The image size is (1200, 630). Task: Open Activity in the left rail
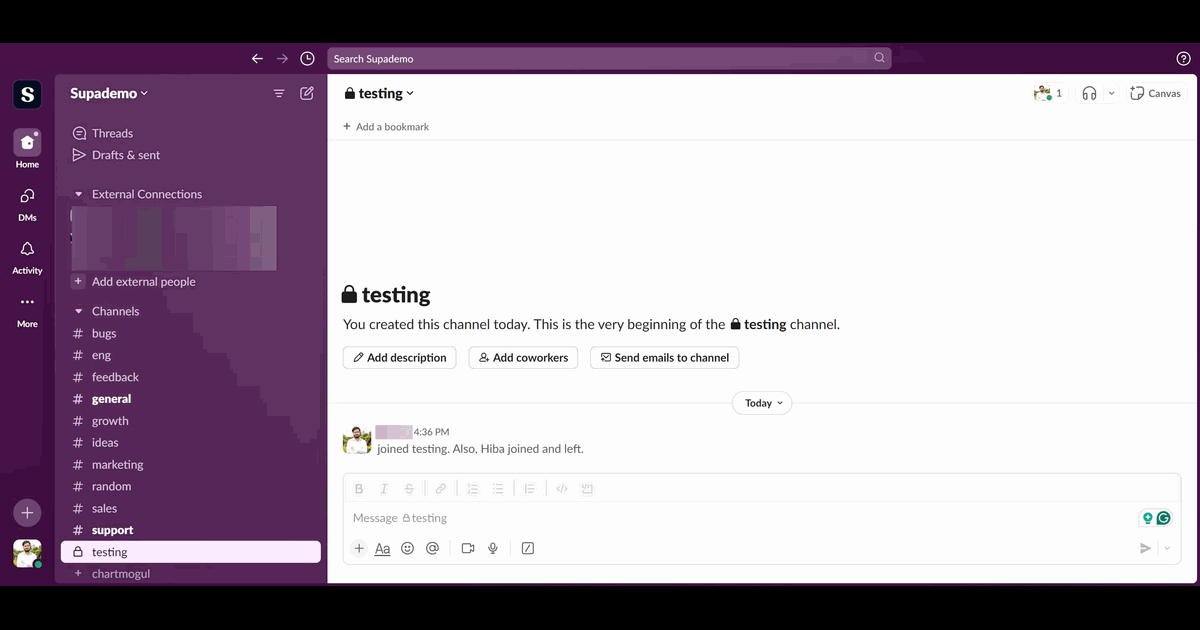point(27,257)
